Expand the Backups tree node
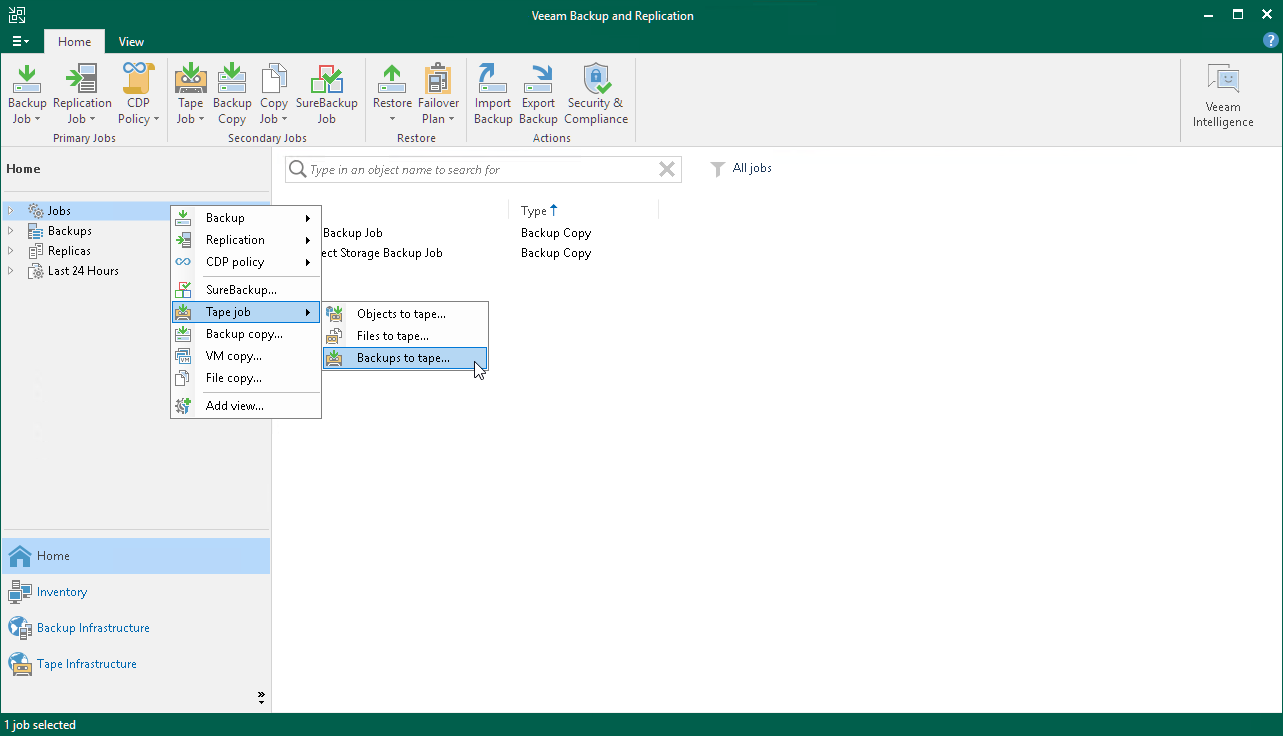Screen dimensions: 1283x736 (11, 231)
